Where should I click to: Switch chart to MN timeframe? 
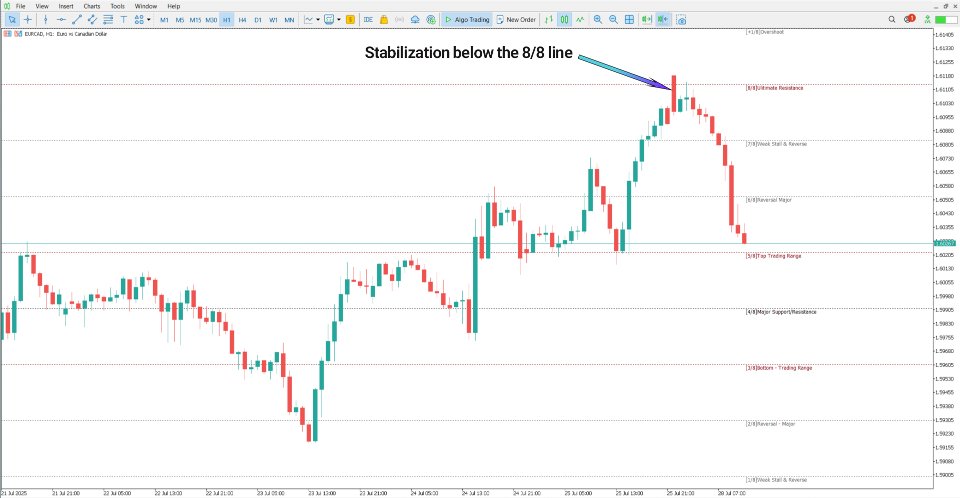289,20
